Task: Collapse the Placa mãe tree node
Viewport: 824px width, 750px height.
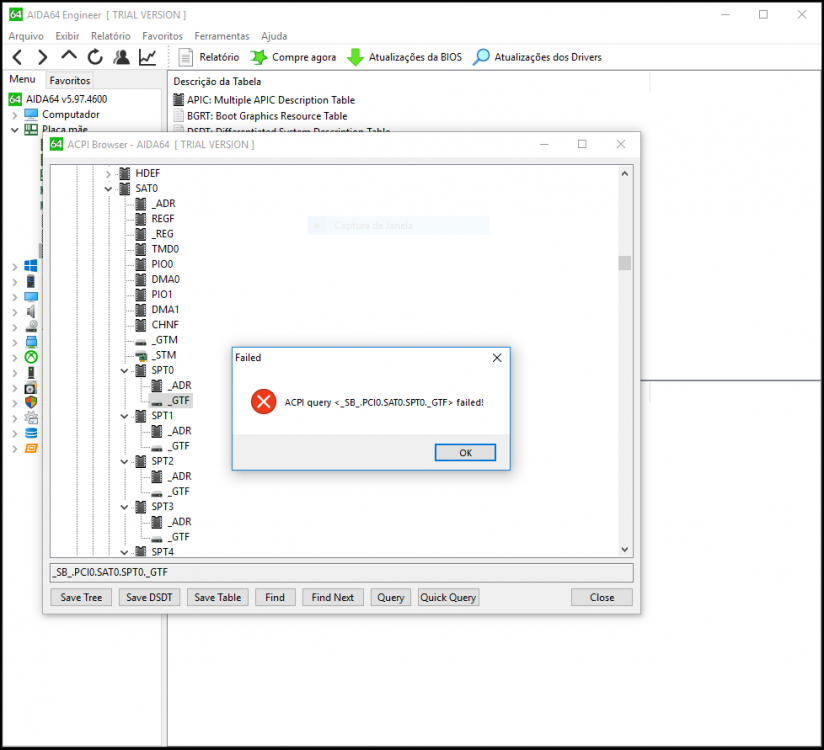Action: pyautogui.click(x=15, y=130)
